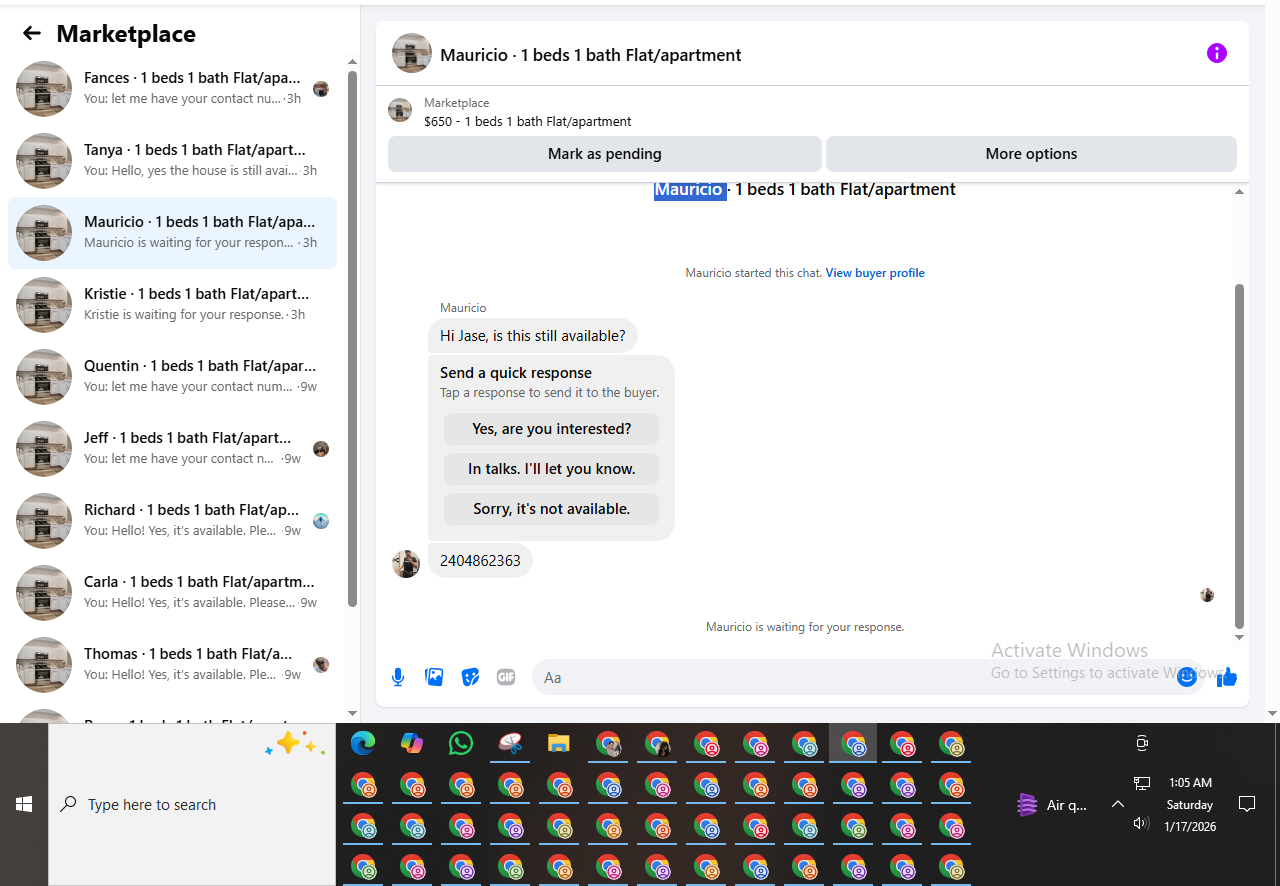Open the listing thumbnail beside $650 price
1280x886 pixels.
(x=400, y=111)
